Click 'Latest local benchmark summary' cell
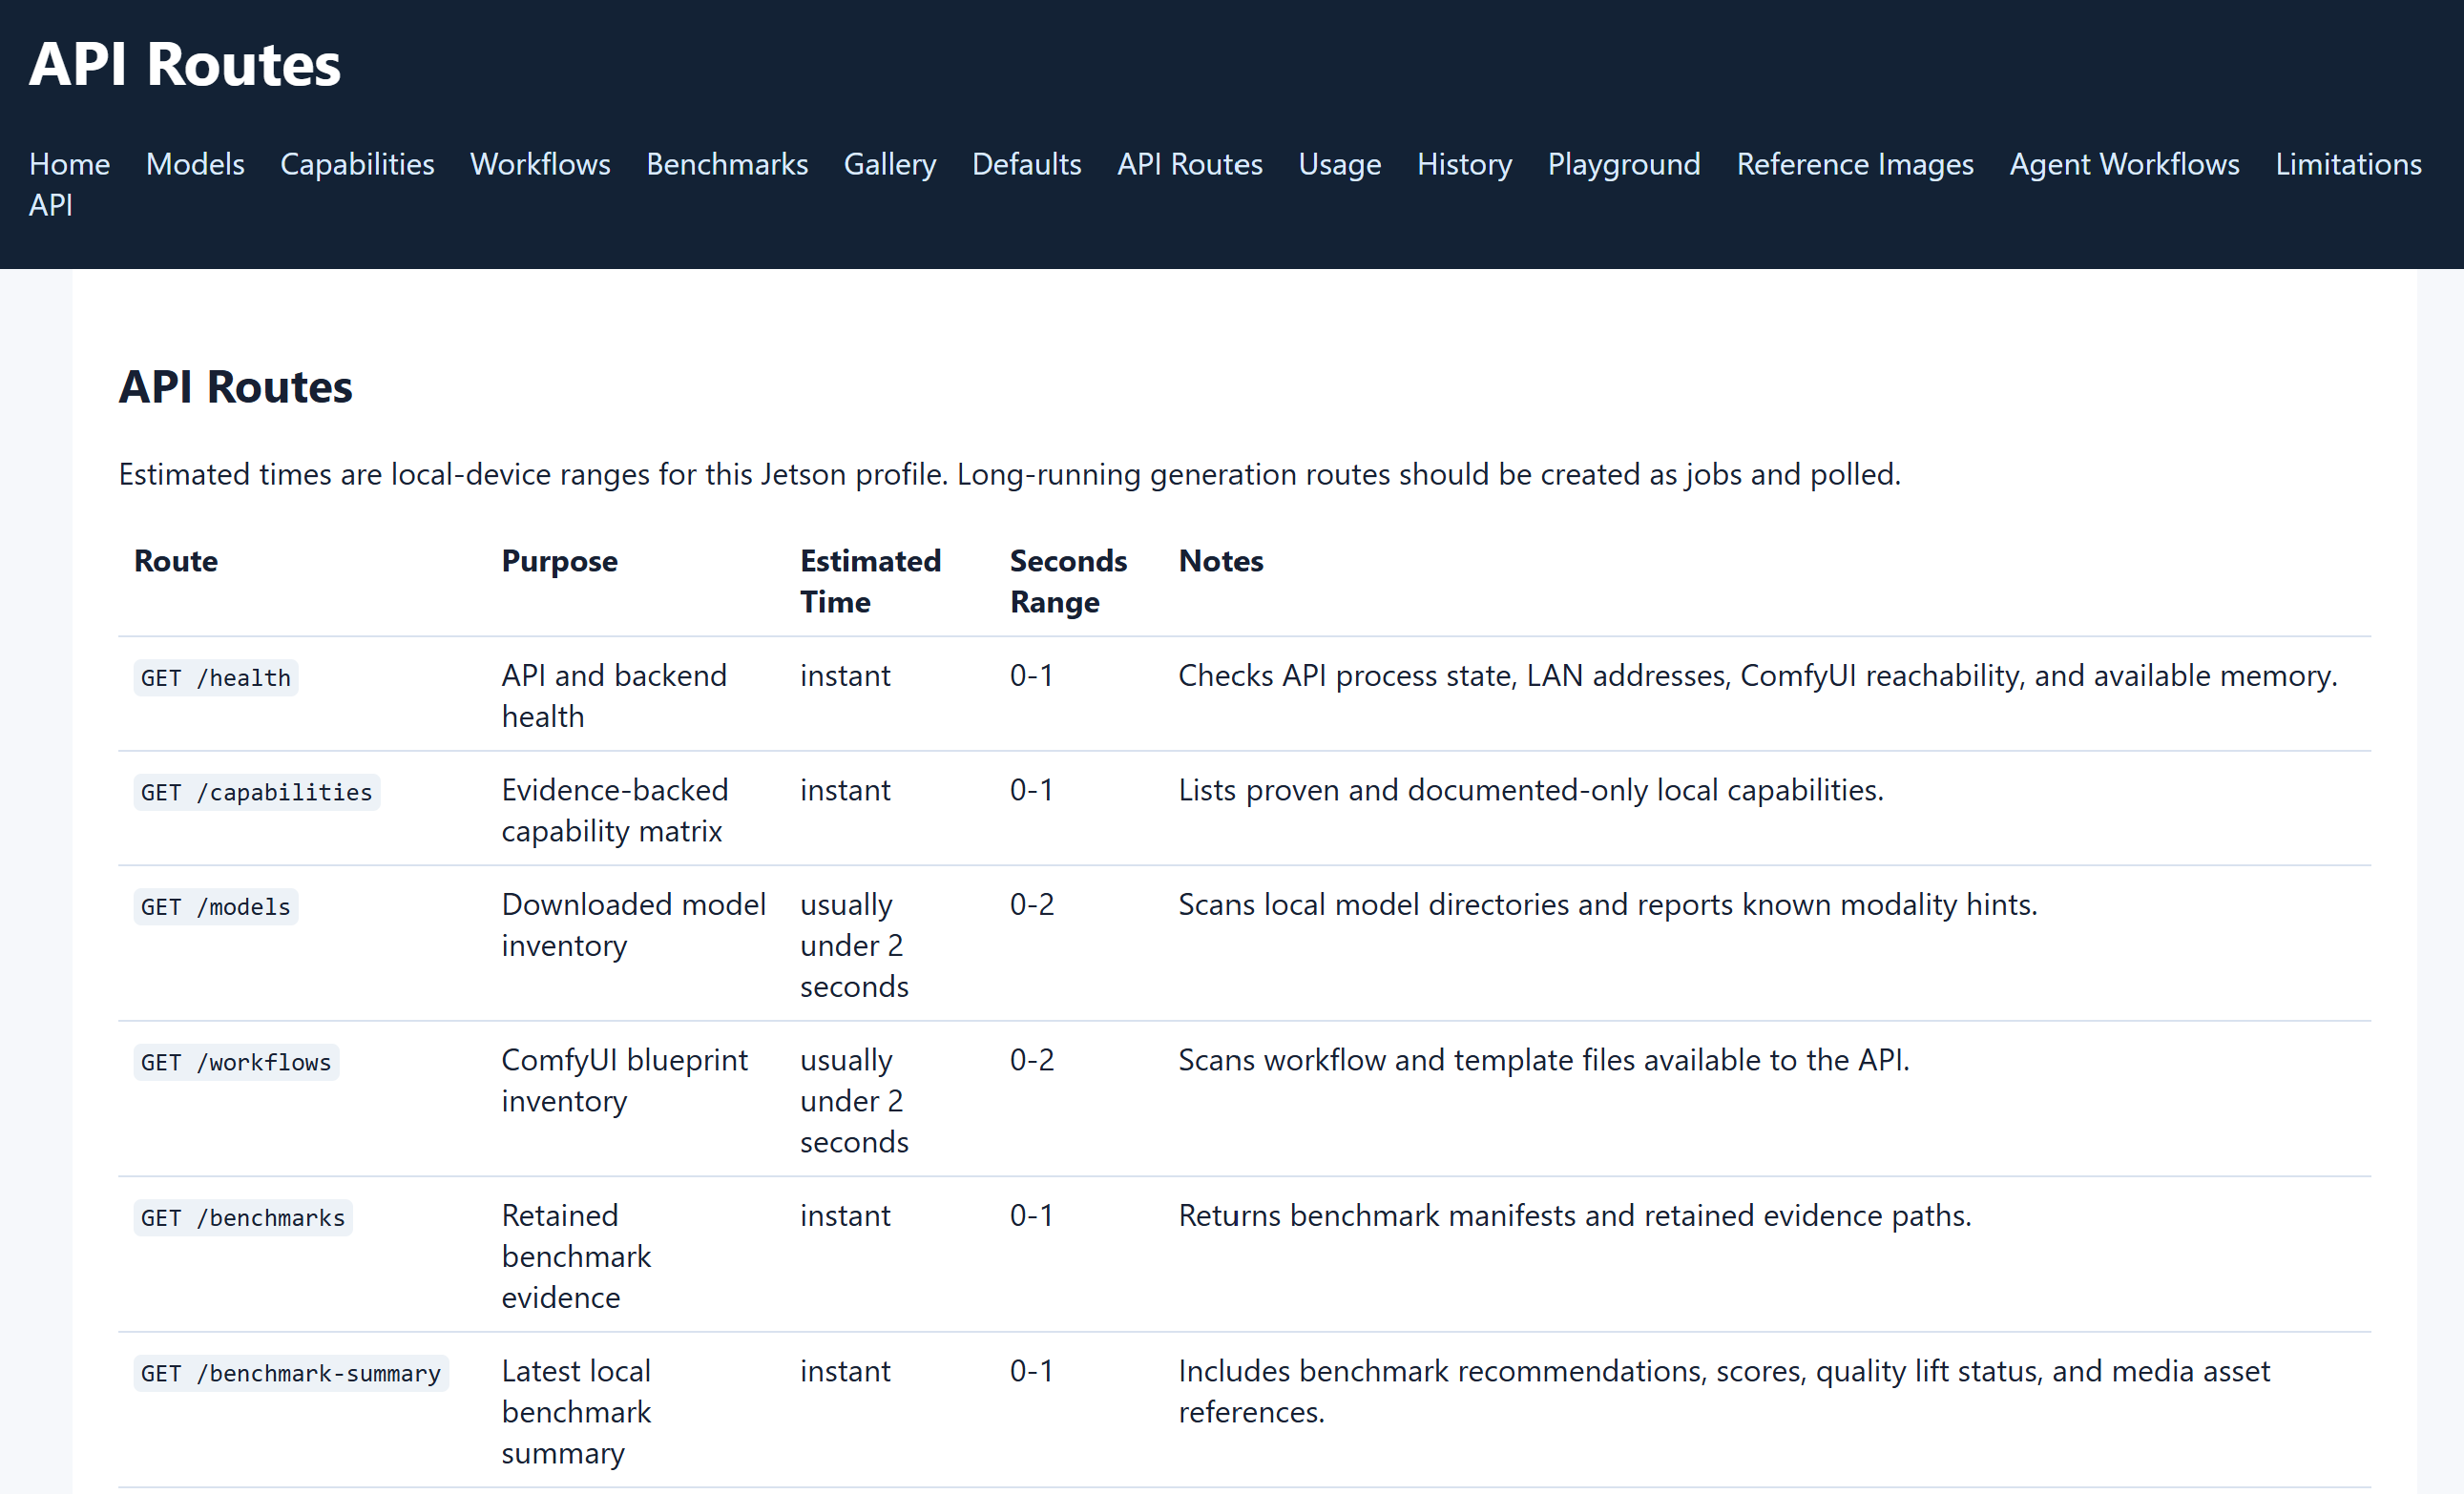Image resolution: width=2464 pixels, height=1494 pixels. tap(576, 1411)
